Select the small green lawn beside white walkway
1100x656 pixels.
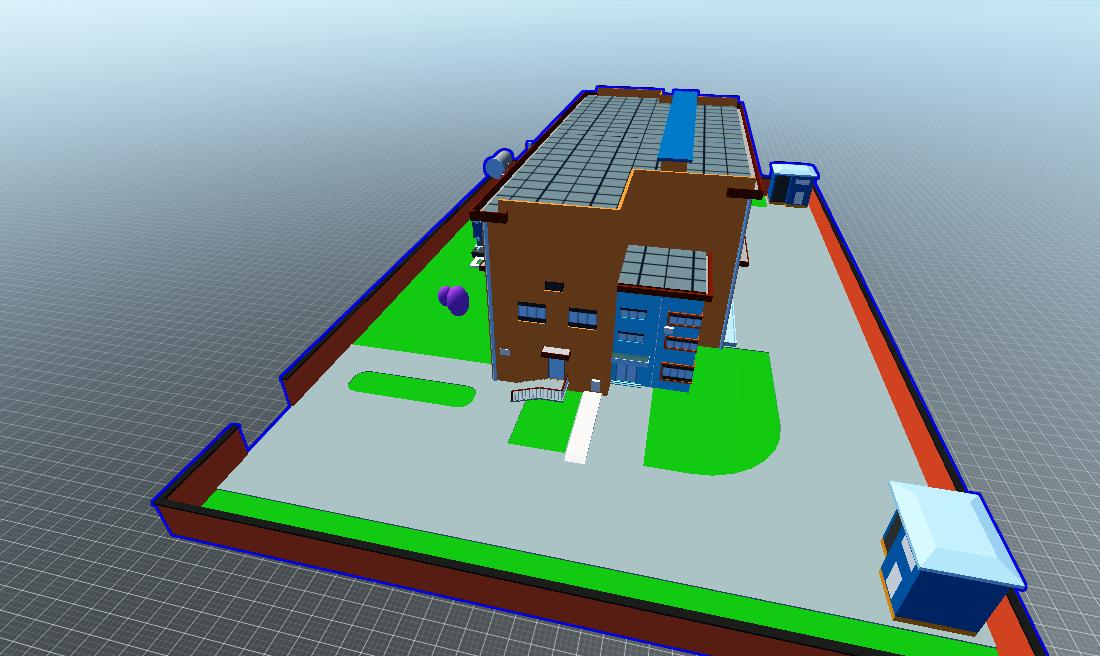[x=537, y=425]
